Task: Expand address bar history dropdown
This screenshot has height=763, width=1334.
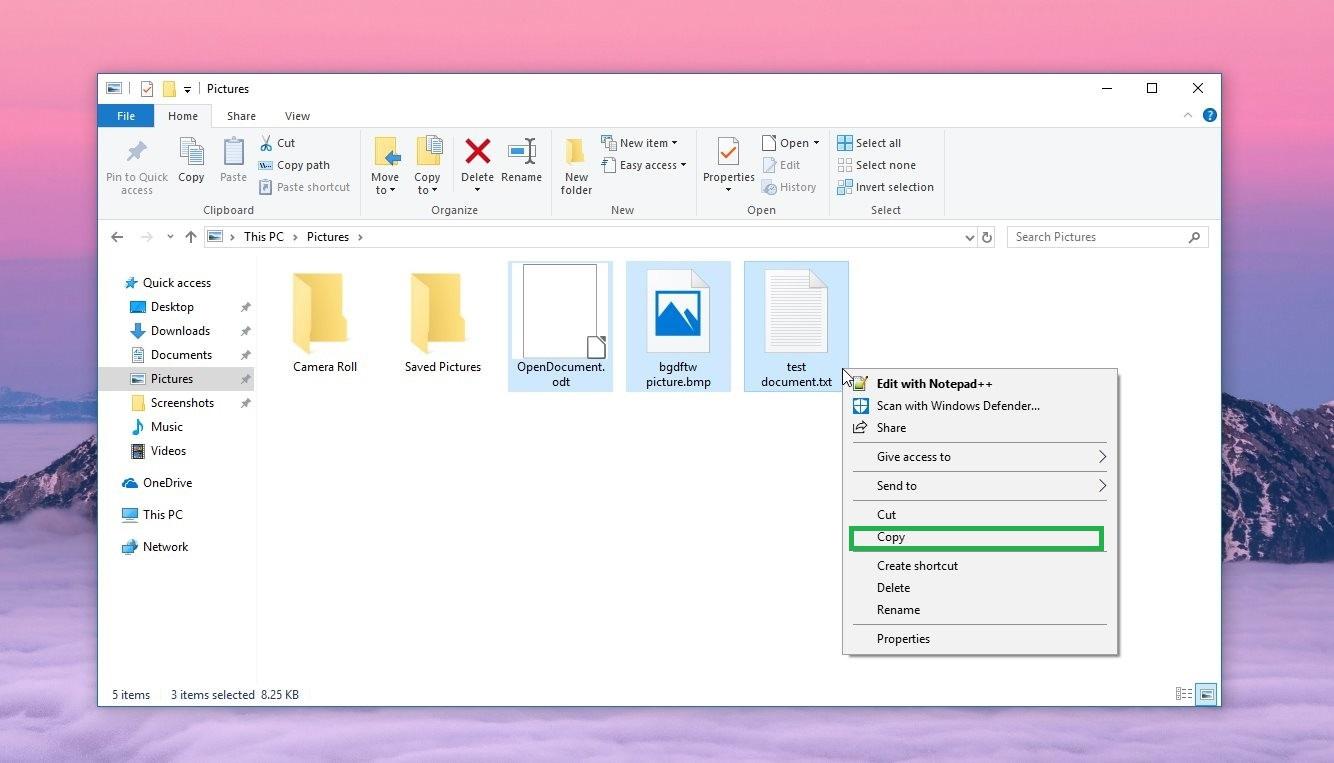Action: [x=969, y=238]
